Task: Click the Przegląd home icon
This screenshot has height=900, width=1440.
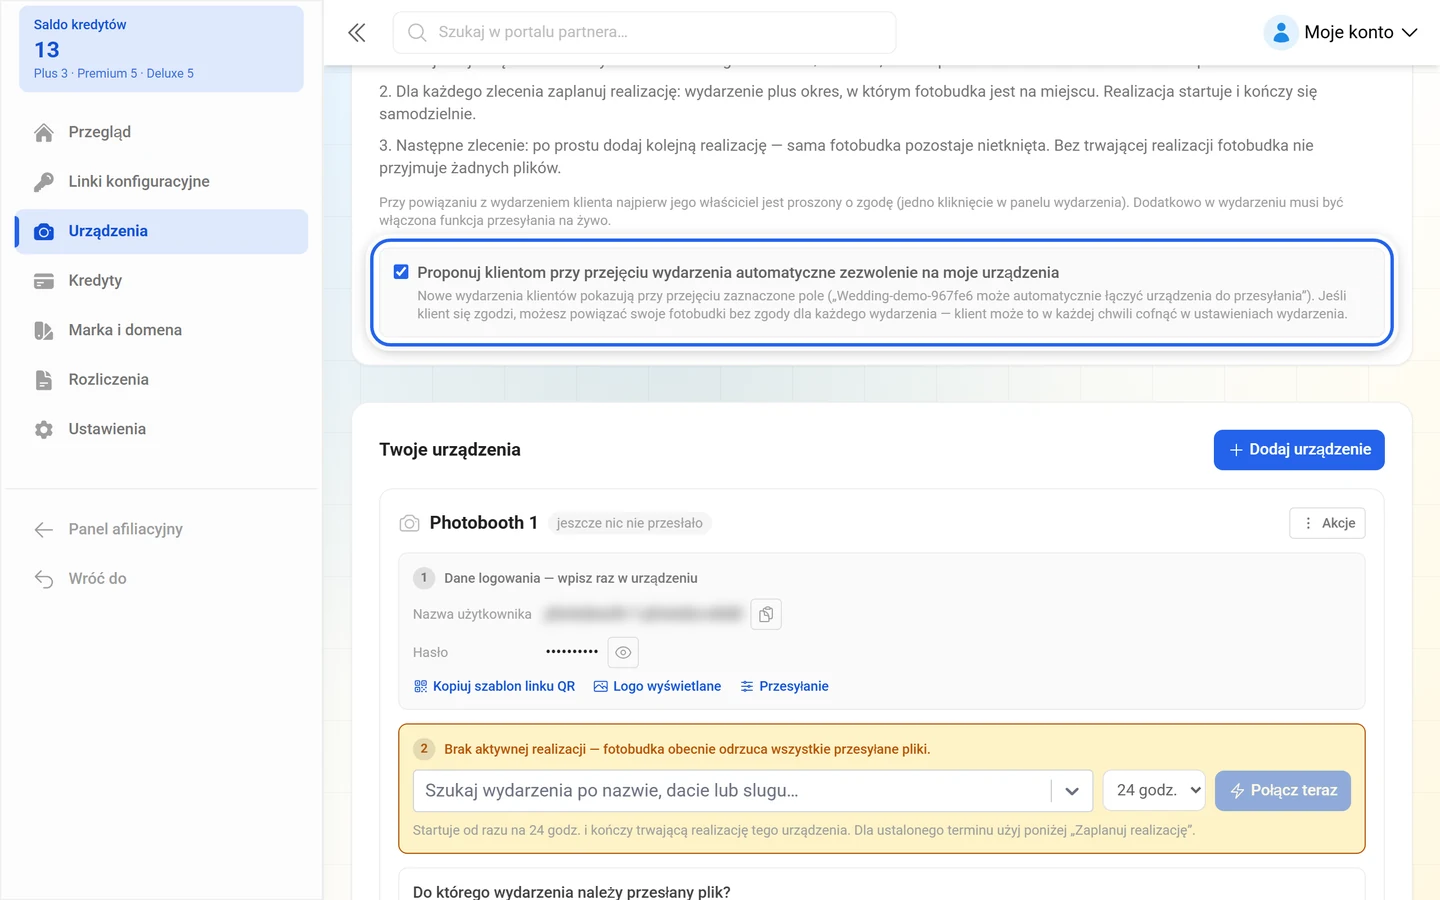Action: pos(44,132)
